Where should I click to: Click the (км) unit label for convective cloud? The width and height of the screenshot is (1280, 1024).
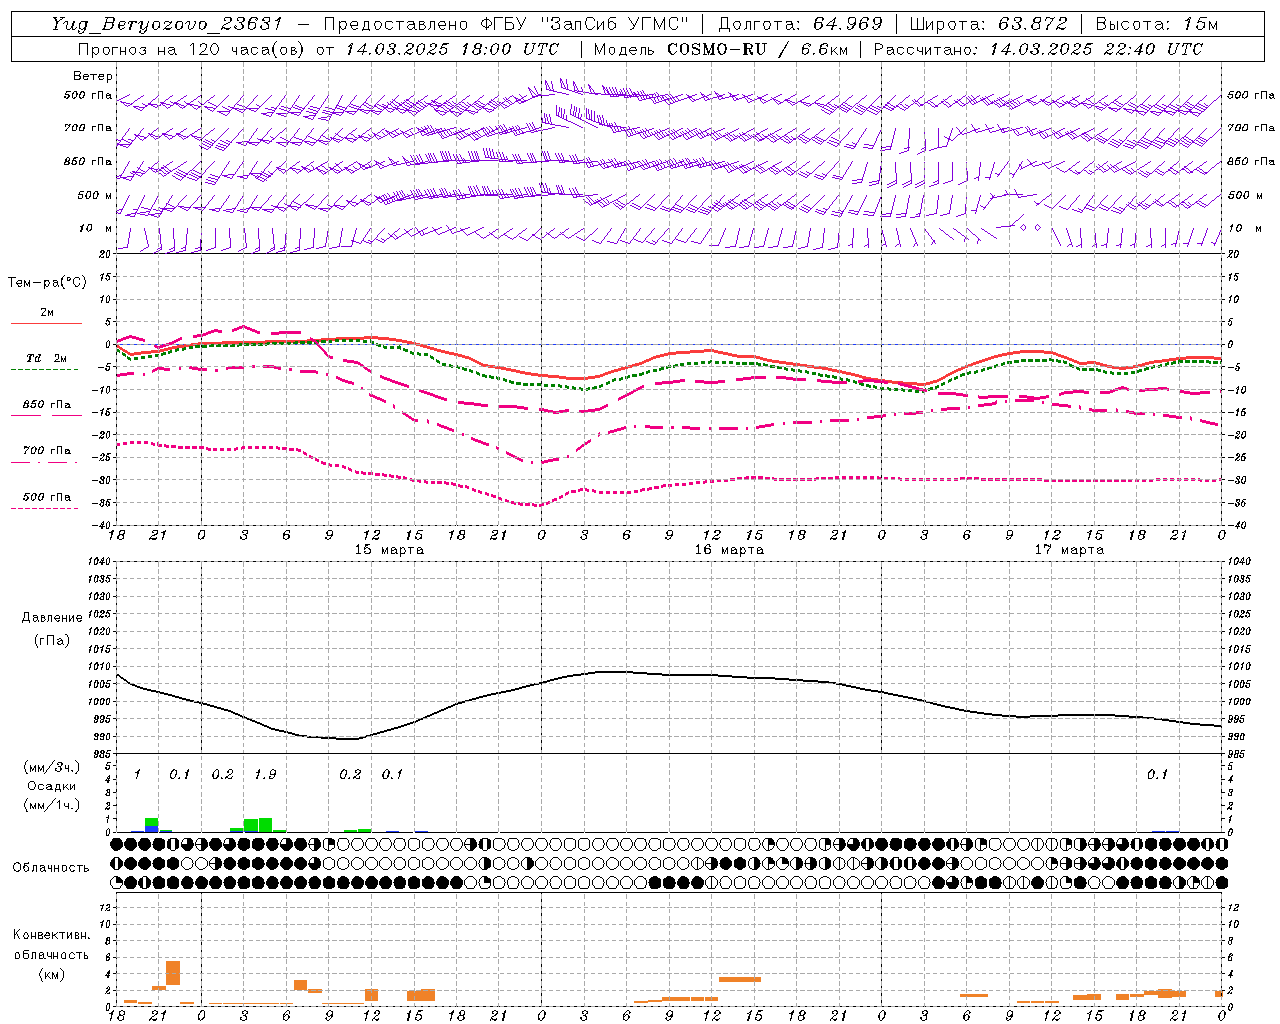(x=51, y=974)
